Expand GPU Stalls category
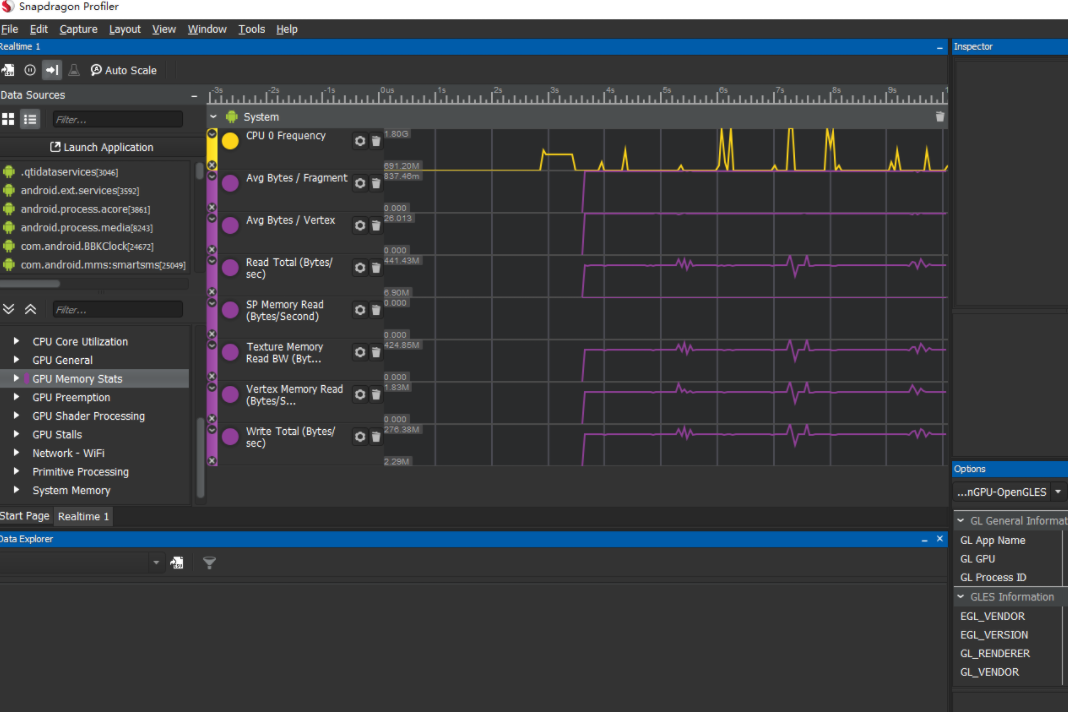The image size is (1068, 712). [16, 433]
